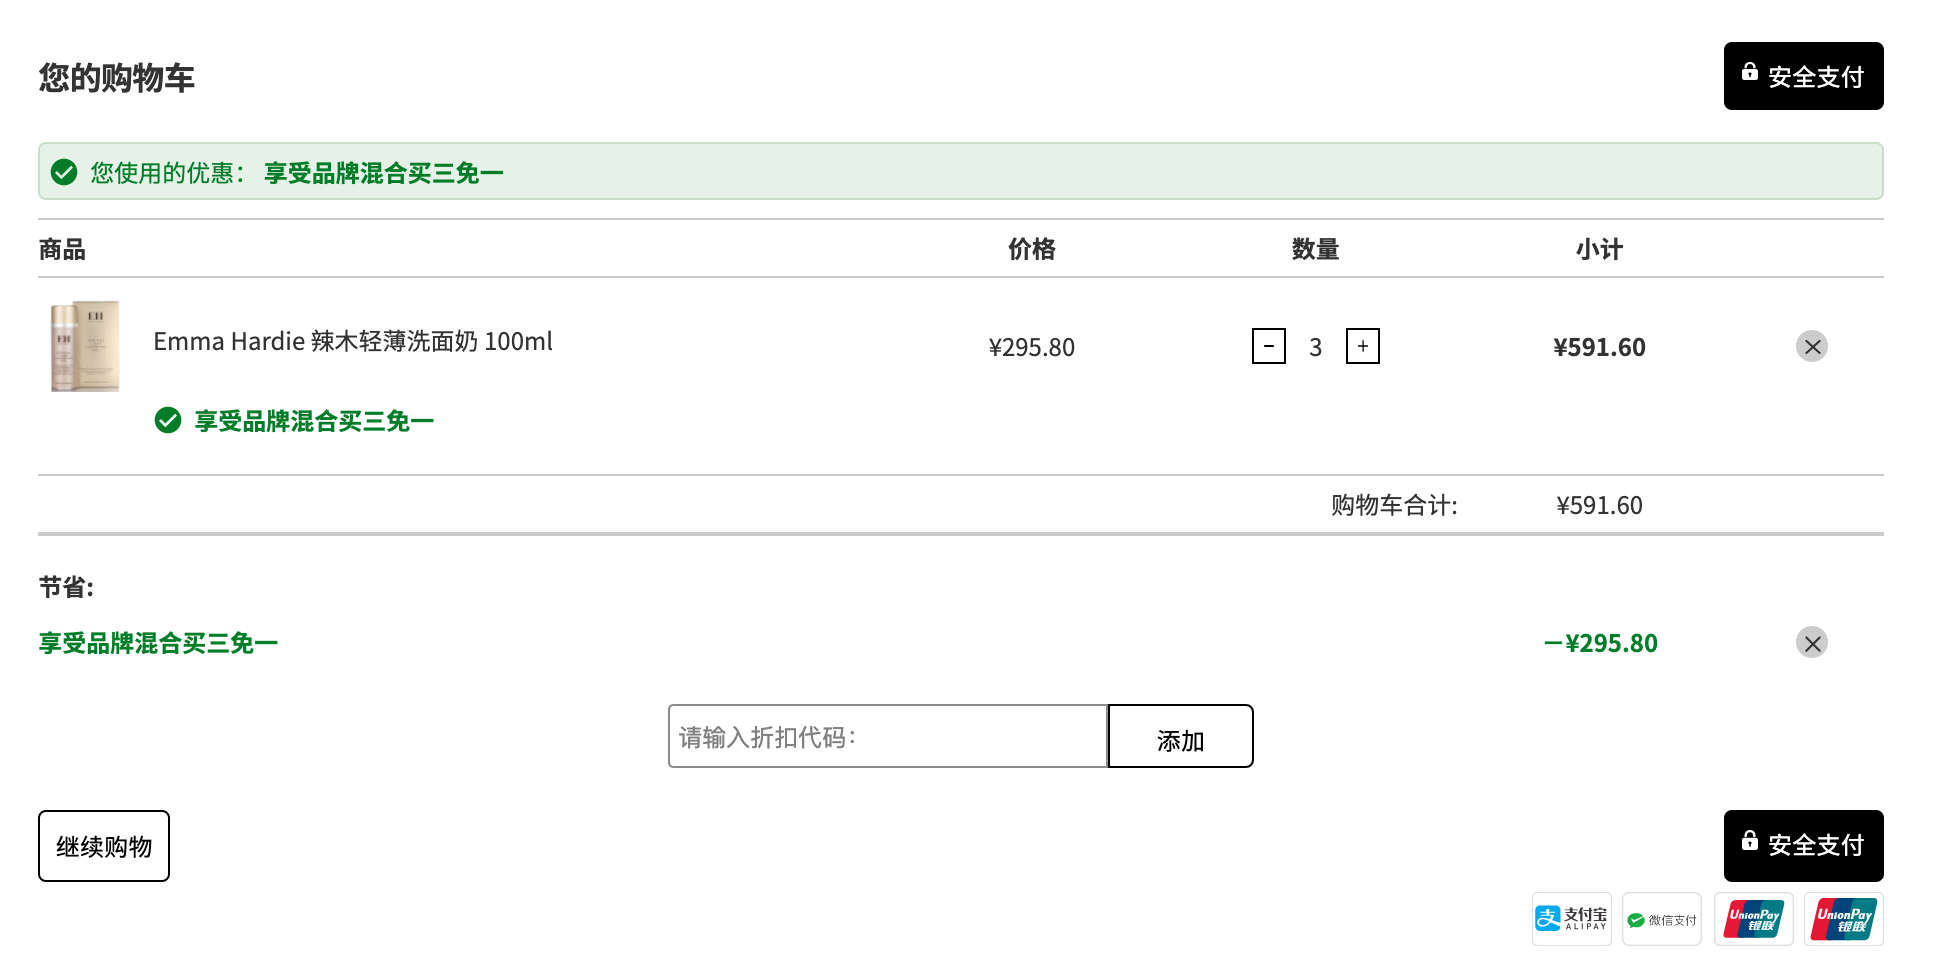
Task: Click the first UnionPay payment icon
Action: click(1753, 919)
